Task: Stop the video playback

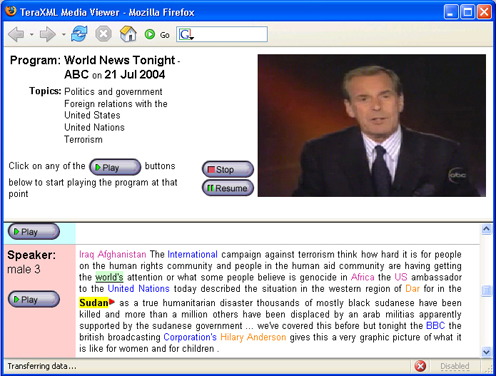Action: click(228, 169)
